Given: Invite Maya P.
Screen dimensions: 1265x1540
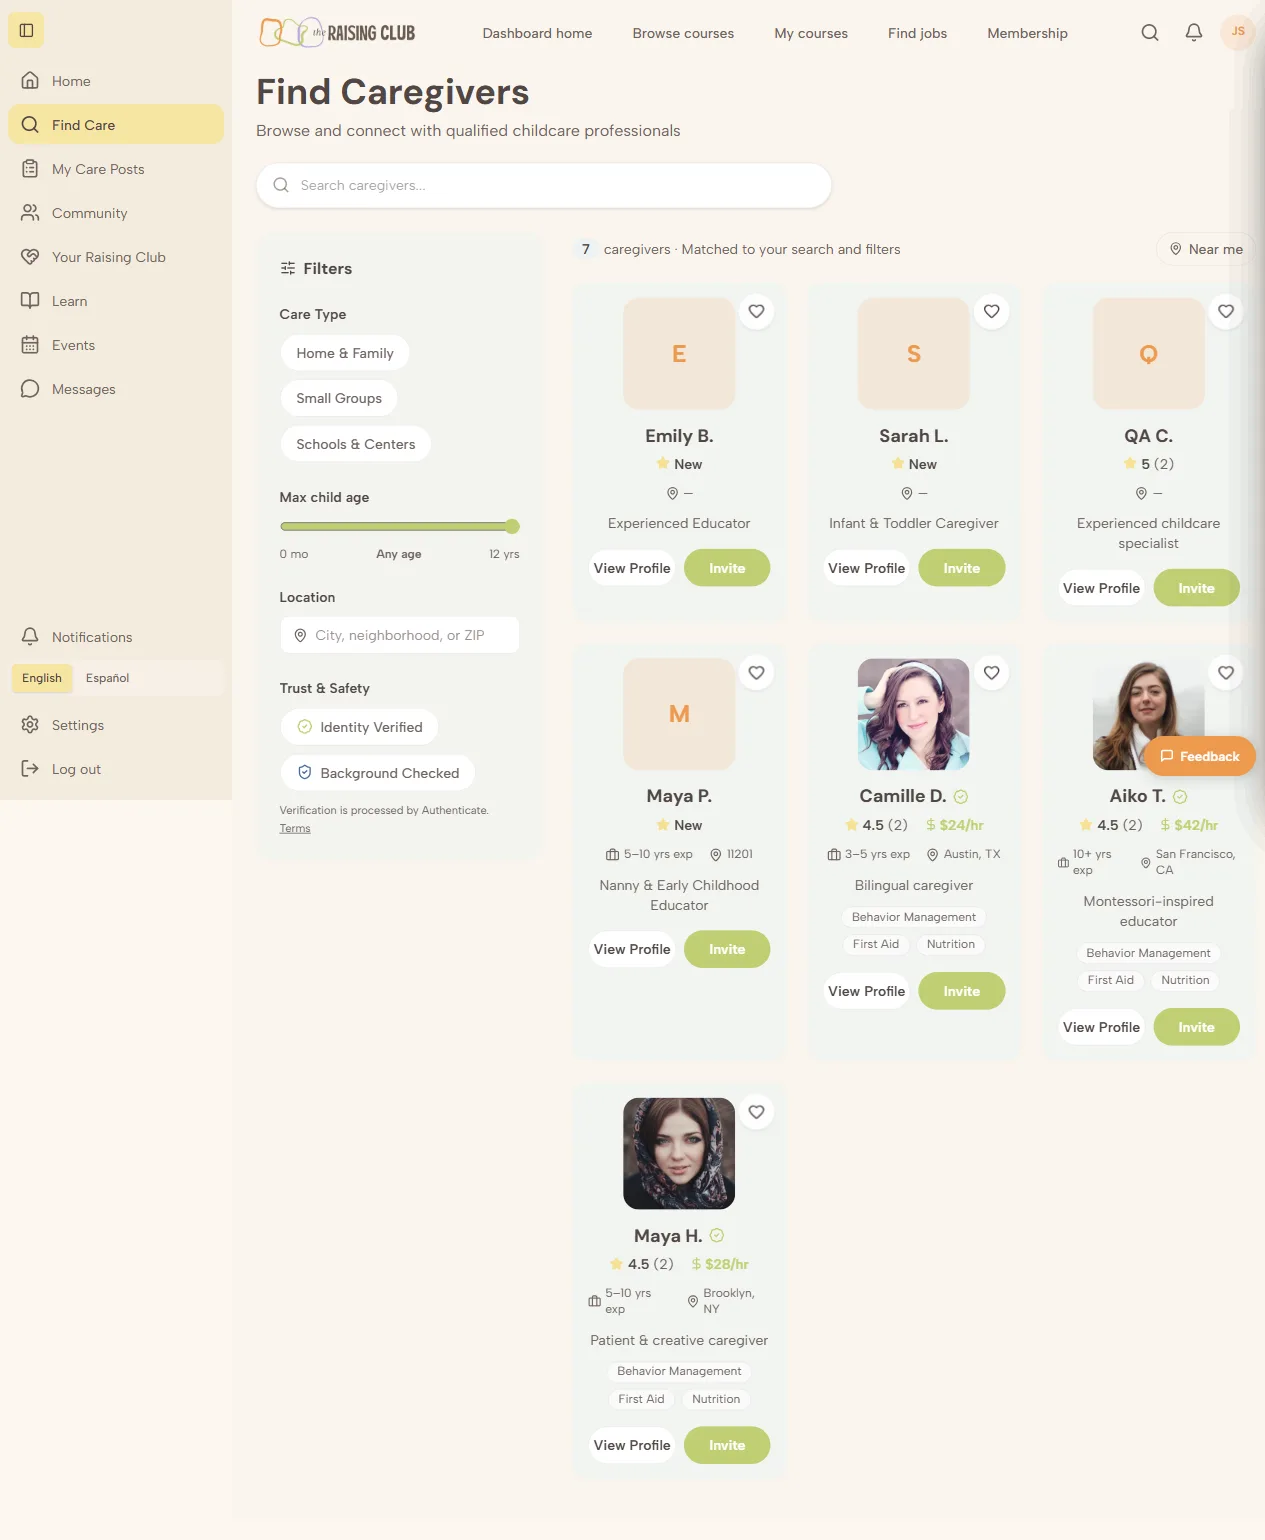Looking at the screenshot, I should [727, 949].
